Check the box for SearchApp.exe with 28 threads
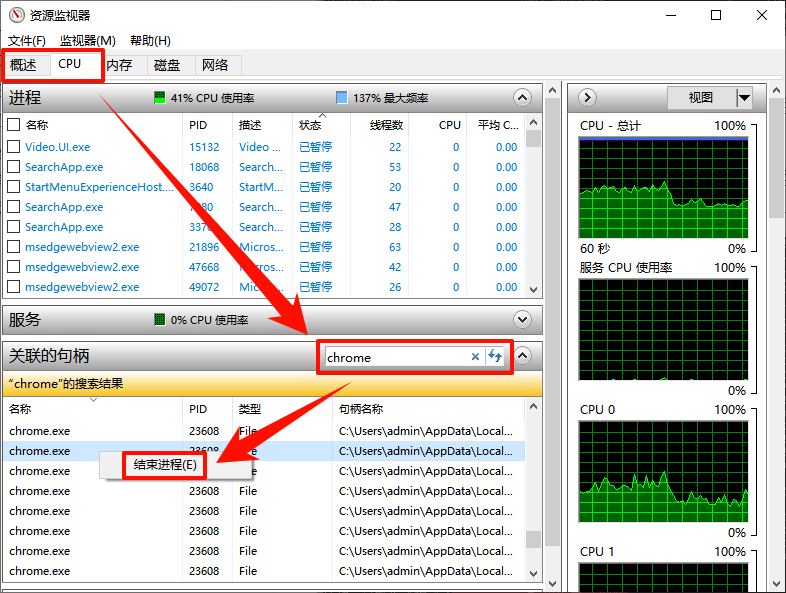Viewport: 786px width, 593px height. click(x=14, y=227)
